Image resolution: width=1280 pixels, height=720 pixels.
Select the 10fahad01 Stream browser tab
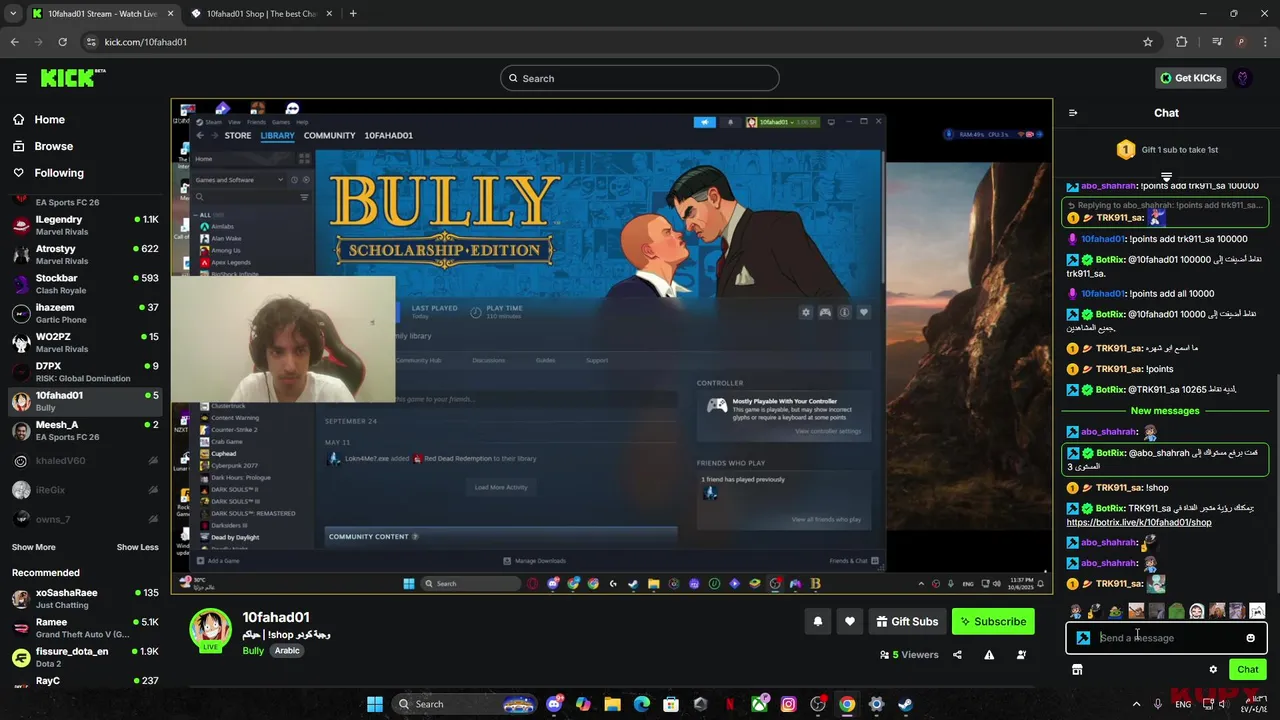click(x=102, y=14)
